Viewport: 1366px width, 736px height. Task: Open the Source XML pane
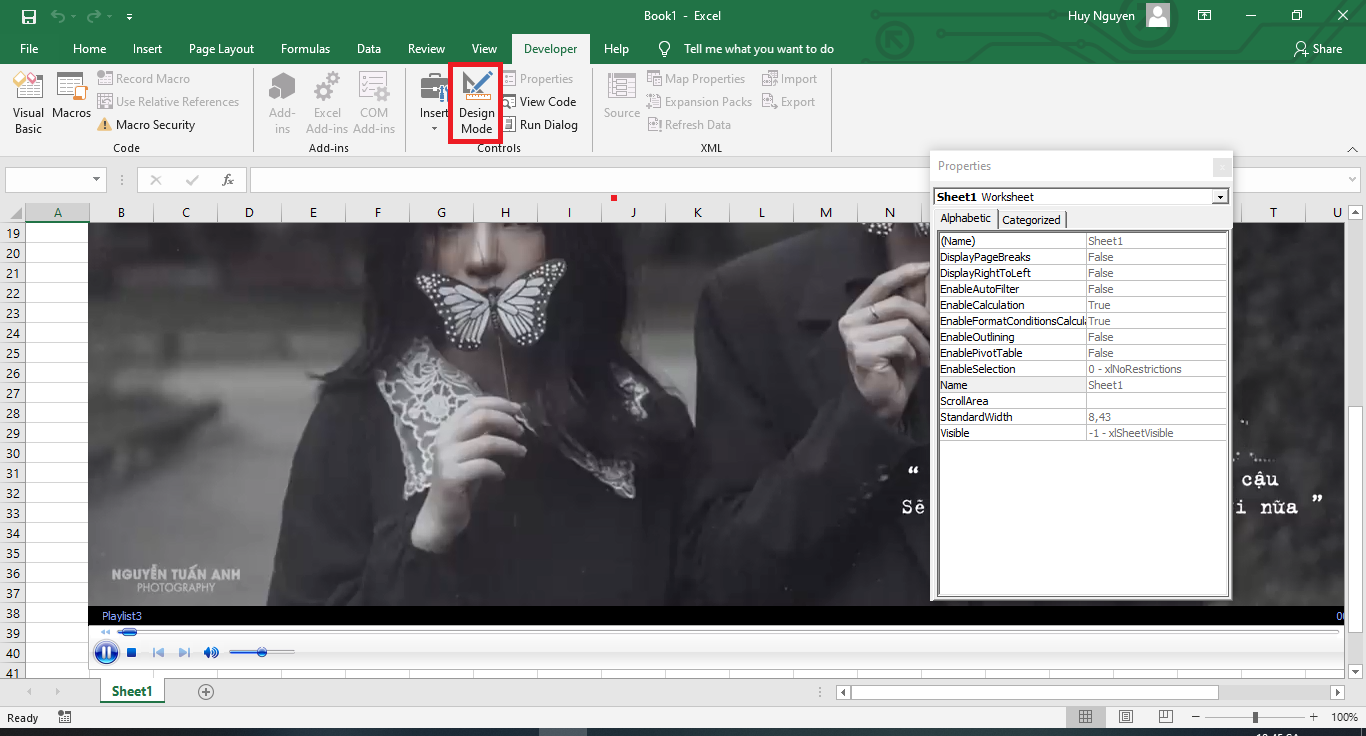point(620,101)
